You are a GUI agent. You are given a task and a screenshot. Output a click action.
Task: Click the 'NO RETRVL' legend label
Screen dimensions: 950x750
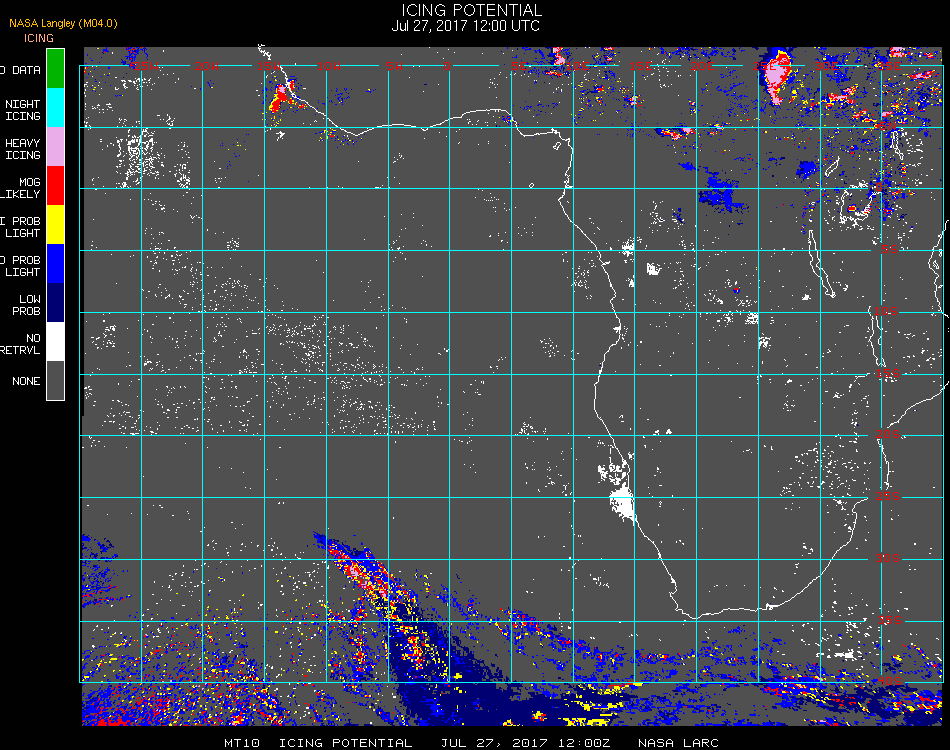click(x=21, y=344)
